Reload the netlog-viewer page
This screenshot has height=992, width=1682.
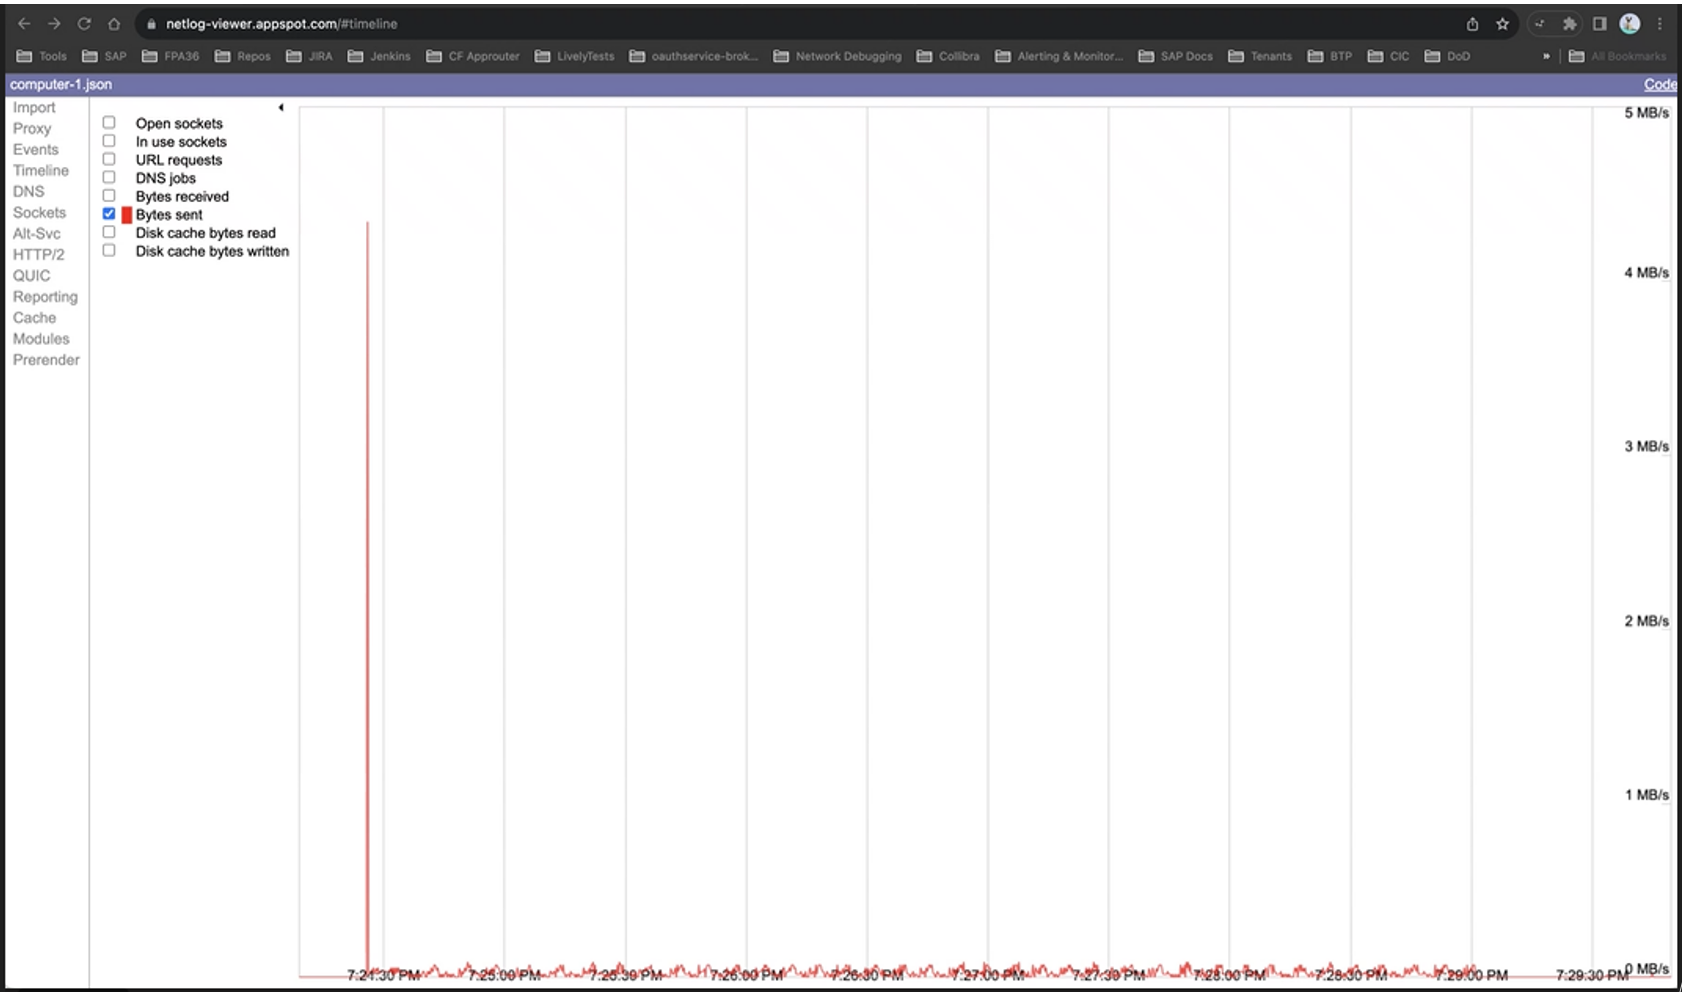[x=84, y=23]
